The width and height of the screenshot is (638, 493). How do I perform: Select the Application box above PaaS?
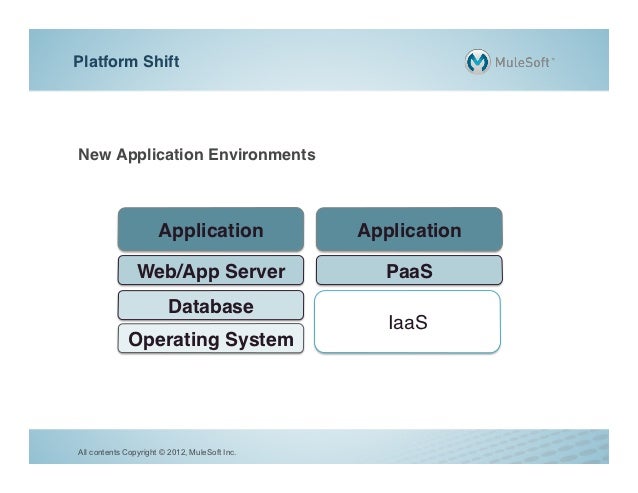pos(409,229)
